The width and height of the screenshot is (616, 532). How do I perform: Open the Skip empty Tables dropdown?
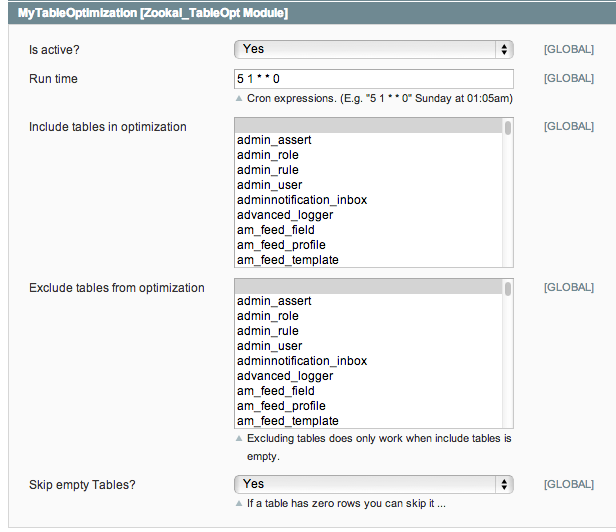374,484
